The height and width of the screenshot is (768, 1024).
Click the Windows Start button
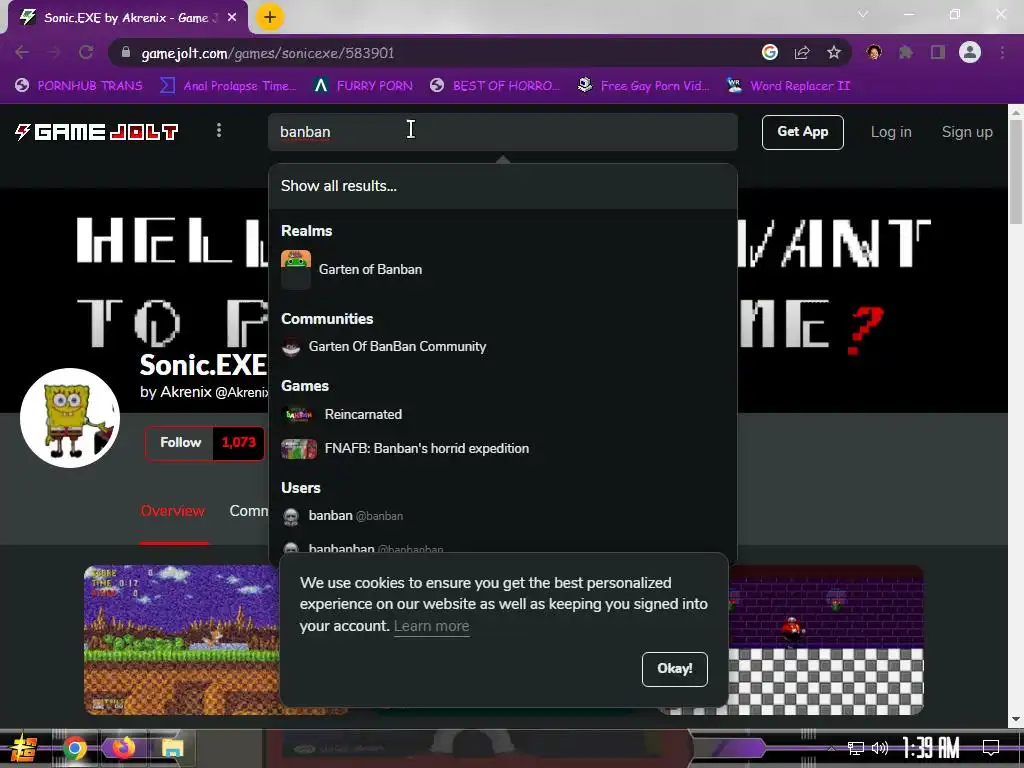(x=24, y=748)
